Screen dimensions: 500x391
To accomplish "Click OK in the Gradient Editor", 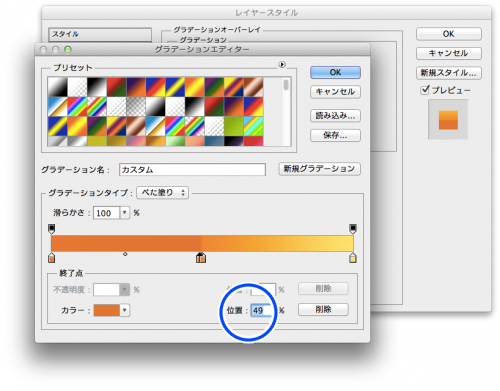I will 335,72.
